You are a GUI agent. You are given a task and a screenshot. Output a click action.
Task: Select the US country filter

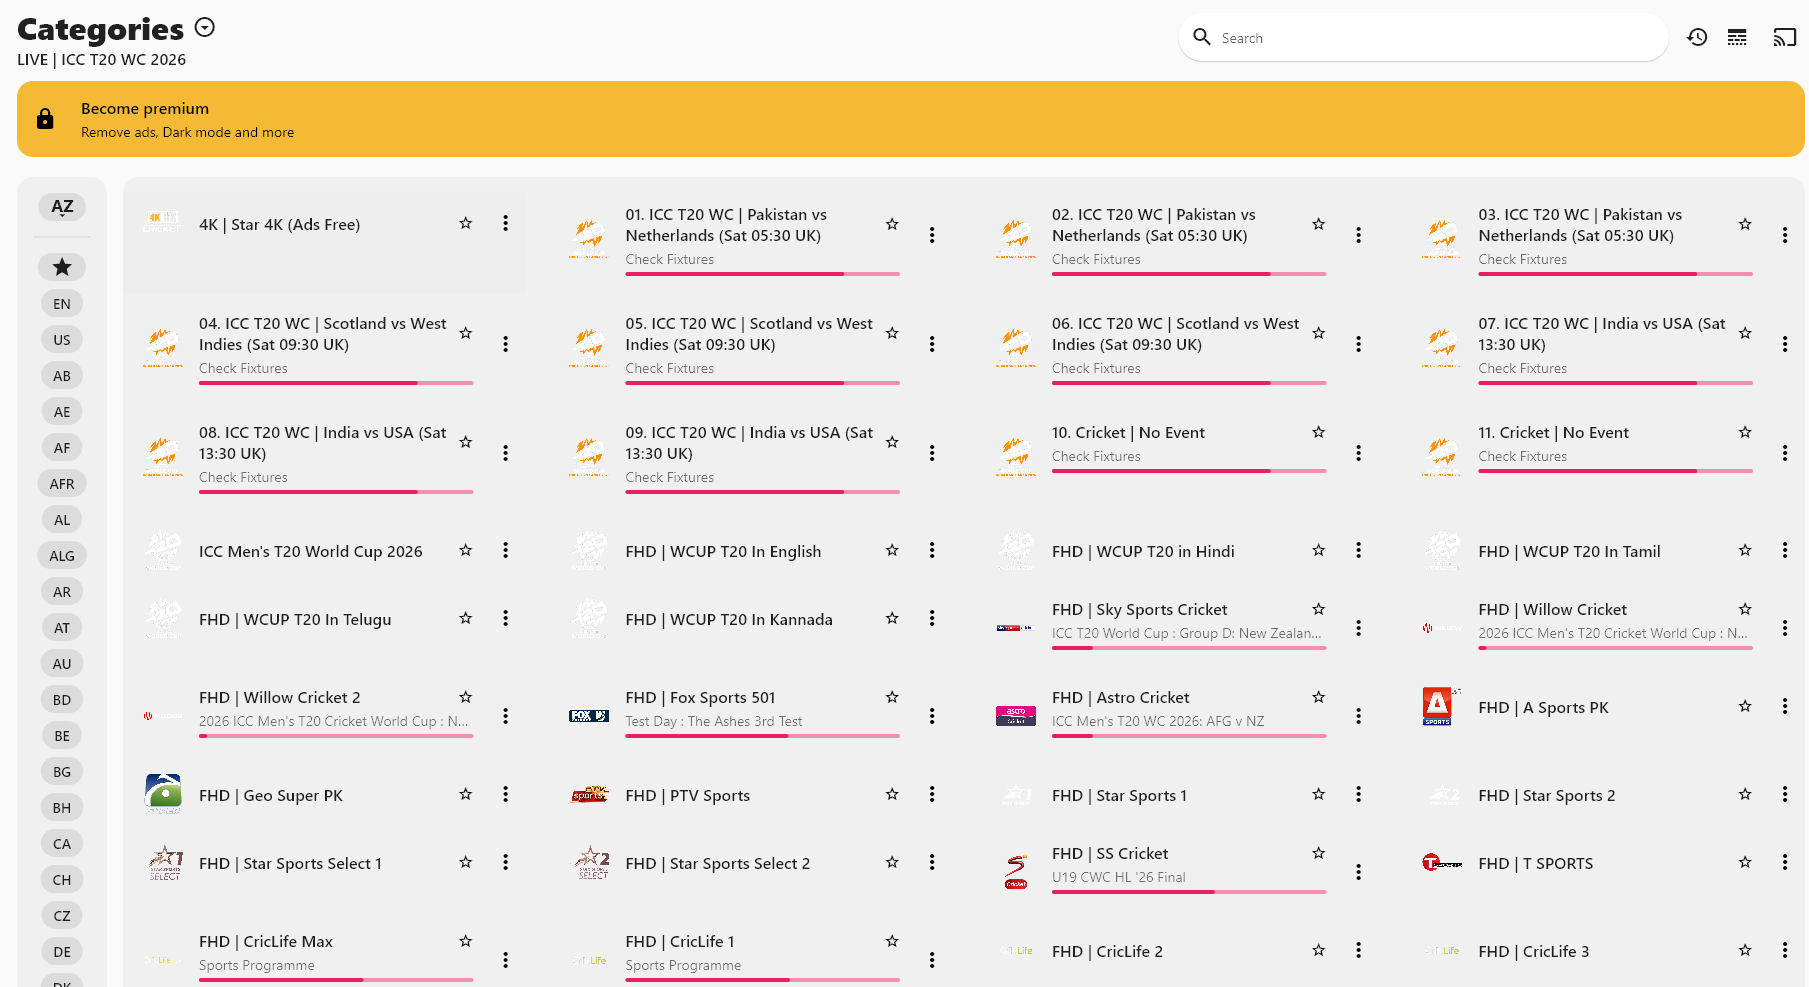[x=62, y=340]
